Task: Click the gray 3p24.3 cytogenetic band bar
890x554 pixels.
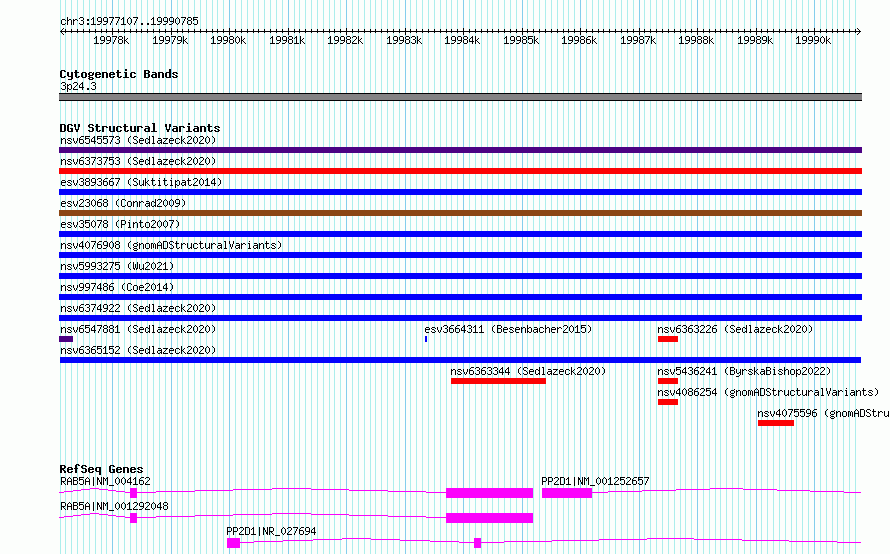Action: [x=460, y=97]
